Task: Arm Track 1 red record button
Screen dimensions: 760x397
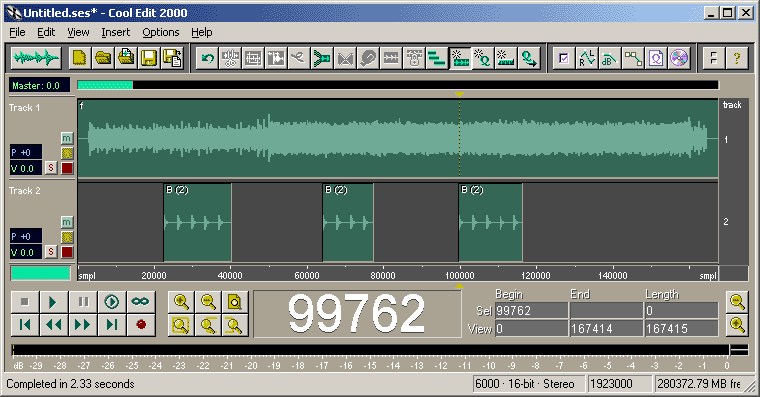Action: pos(67,168)
